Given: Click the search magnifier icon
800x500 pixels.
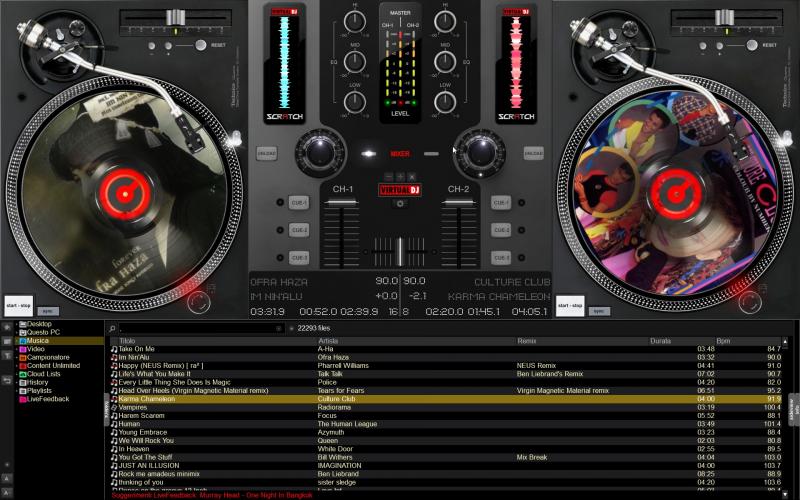Looking at the screenshot, I should pyautogui.click(x=112, y=328).
